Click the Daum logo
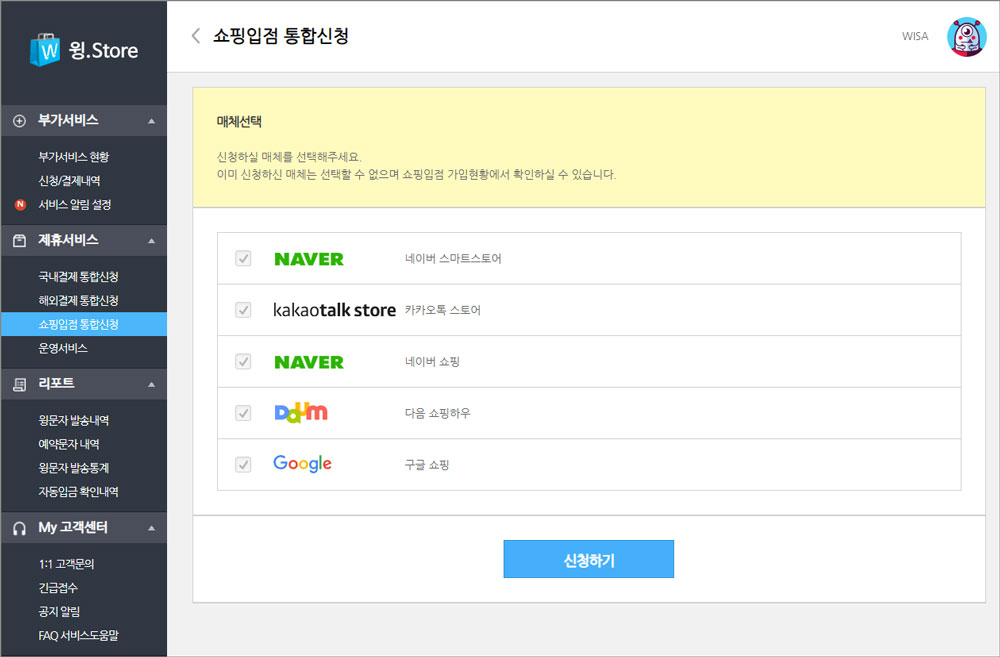The width and height of the screenshot is (1000, 657). 301,413
